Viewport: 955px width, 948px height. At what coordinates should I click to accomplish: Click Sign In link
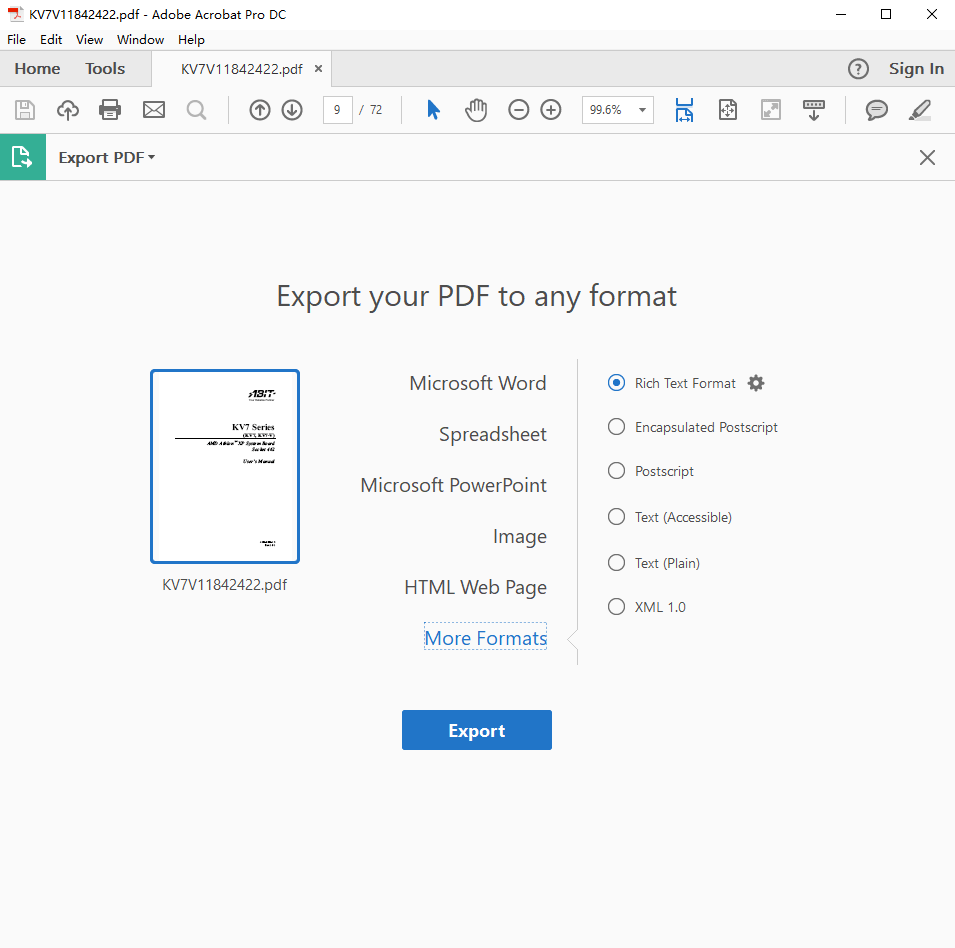coord(916,69)
